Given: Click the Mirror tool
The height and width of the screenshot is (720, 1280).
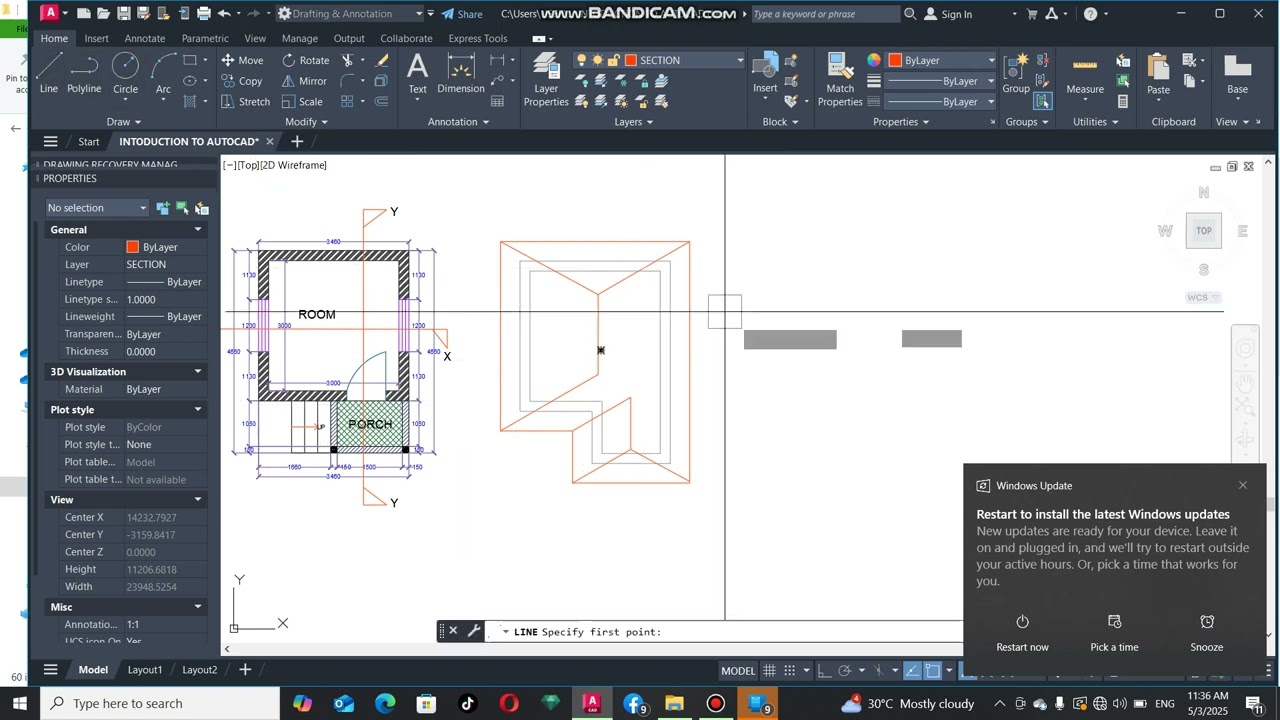Looking at the screenshot, I should [304, 81].
